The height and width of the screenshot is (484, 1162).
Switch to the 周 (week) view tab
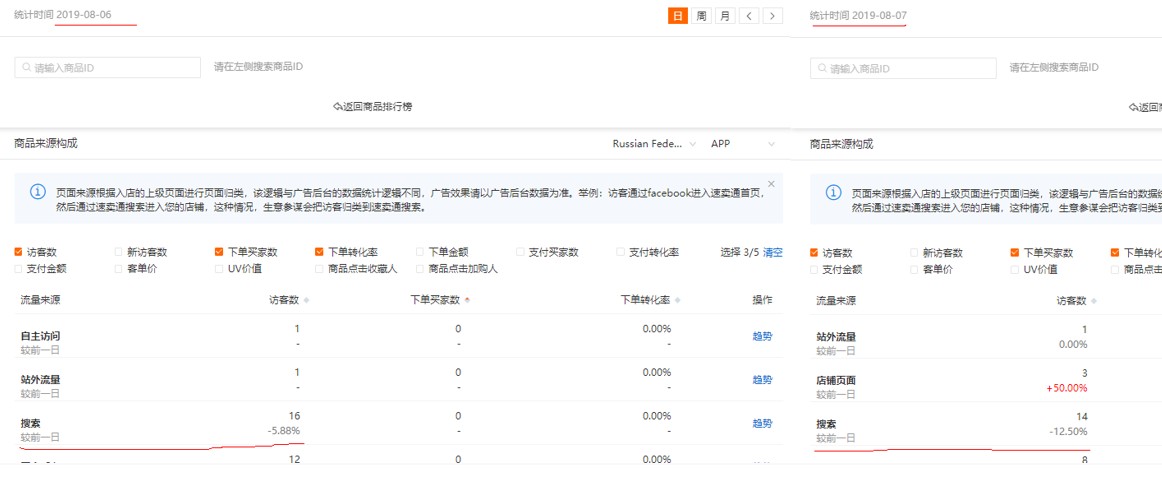pos(702,16)
